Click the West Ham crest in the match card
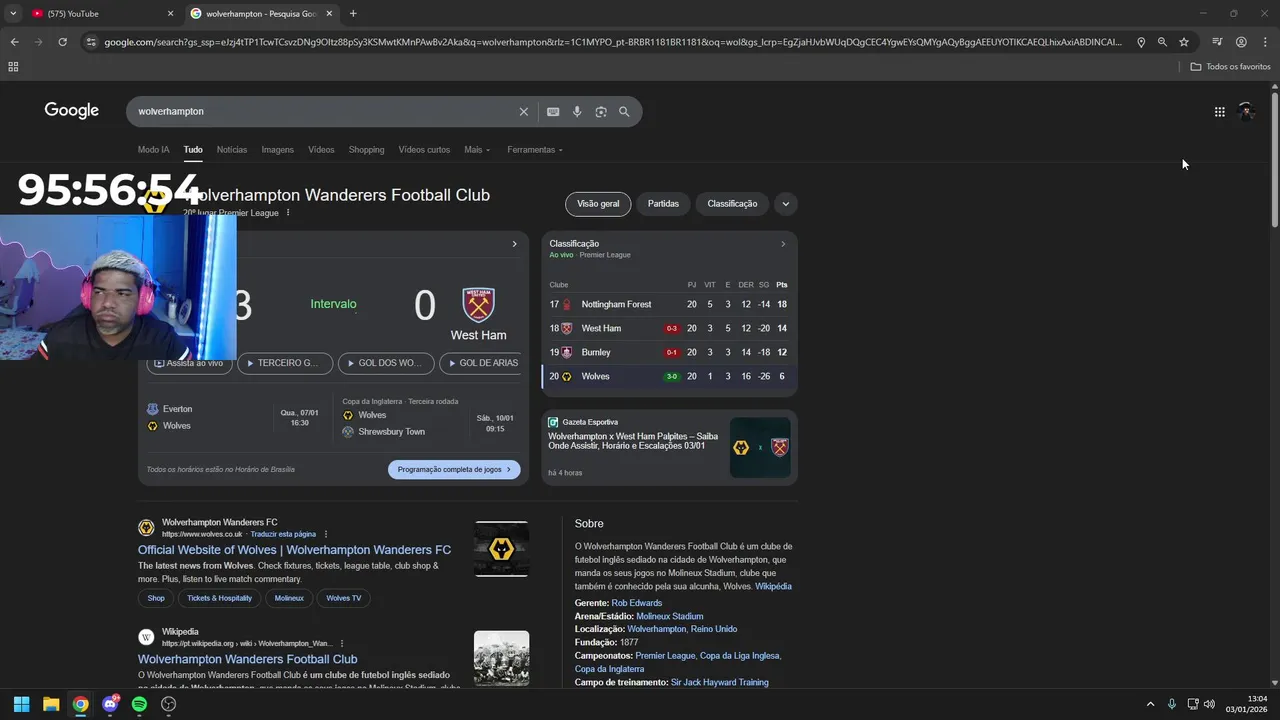This screenshot has width=1280, height=720. (x=478, y=305)
